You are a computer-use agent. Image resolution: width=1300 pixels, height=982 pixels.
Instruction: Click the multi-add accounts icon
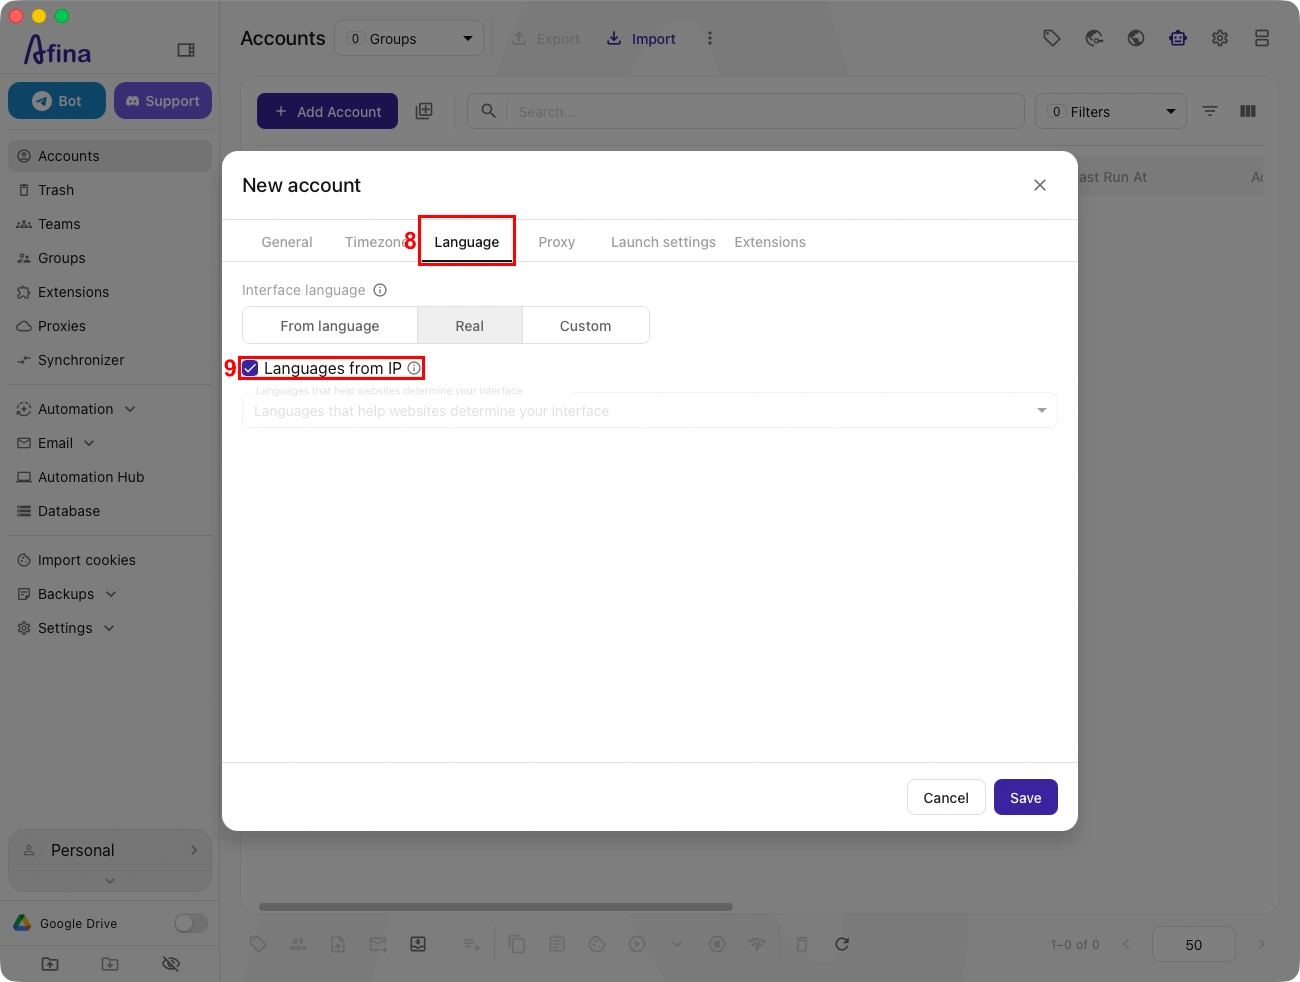tap(424, 111)
